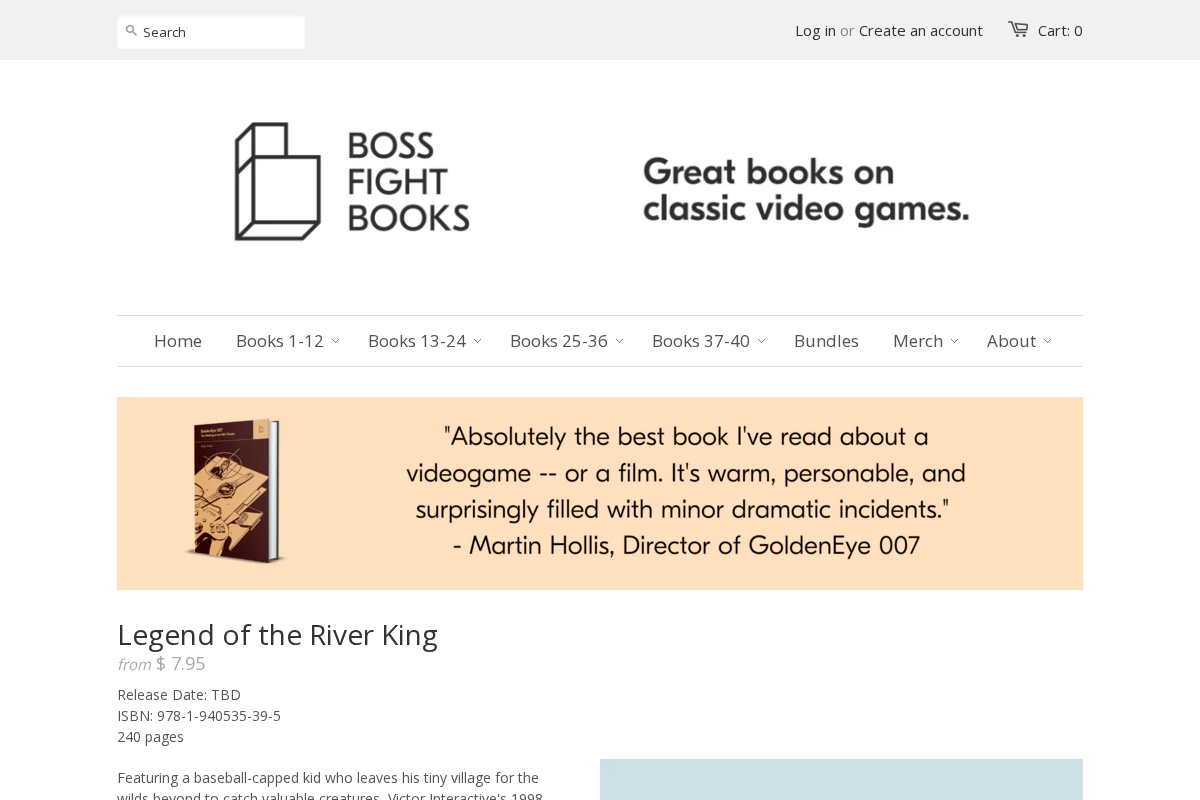Click the Boss Fight Books logo
The width and height of the screenshot is (1200, 800).
(x=352, y=181)
